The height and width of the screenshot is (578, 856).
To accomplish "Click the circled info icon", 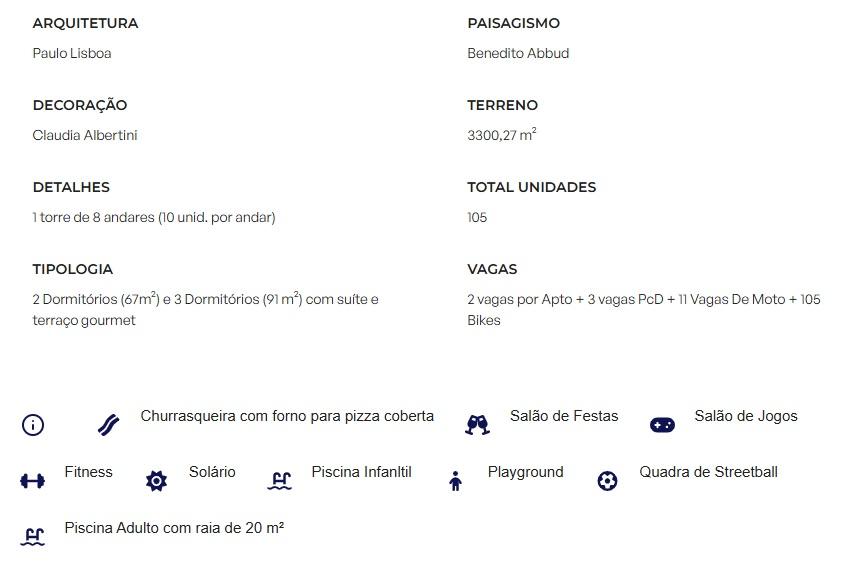I will point(33,425).
